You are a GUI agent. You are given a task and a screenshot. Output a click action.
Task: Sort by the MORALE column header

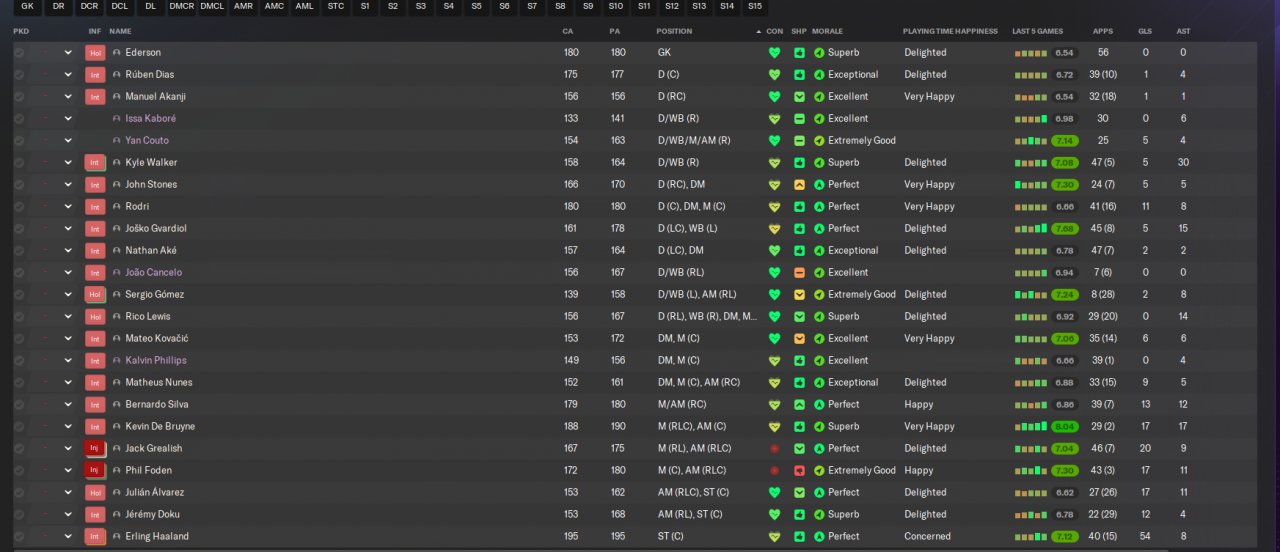tap(827, 31)
